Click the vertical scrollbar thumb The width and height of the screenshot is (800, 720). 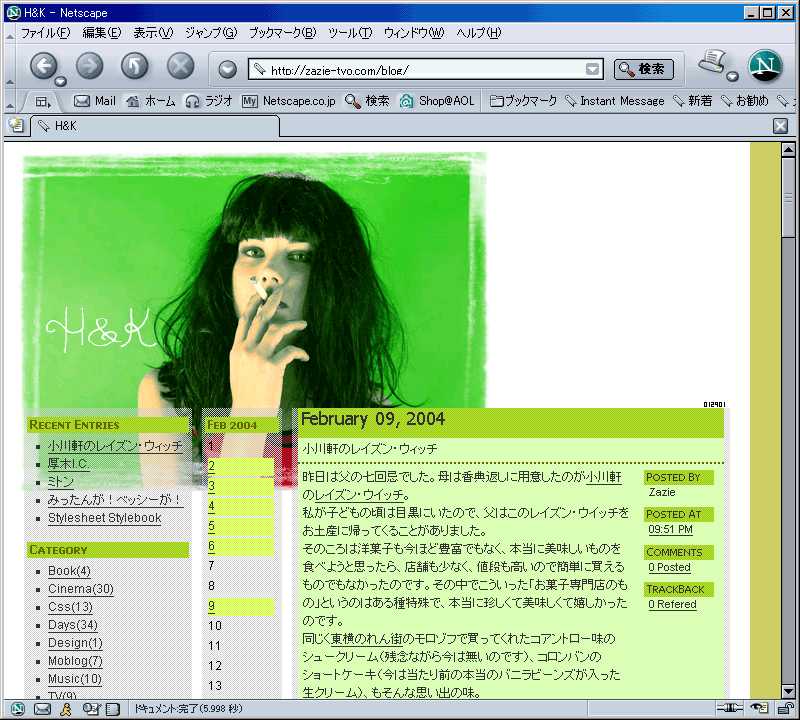788,197
